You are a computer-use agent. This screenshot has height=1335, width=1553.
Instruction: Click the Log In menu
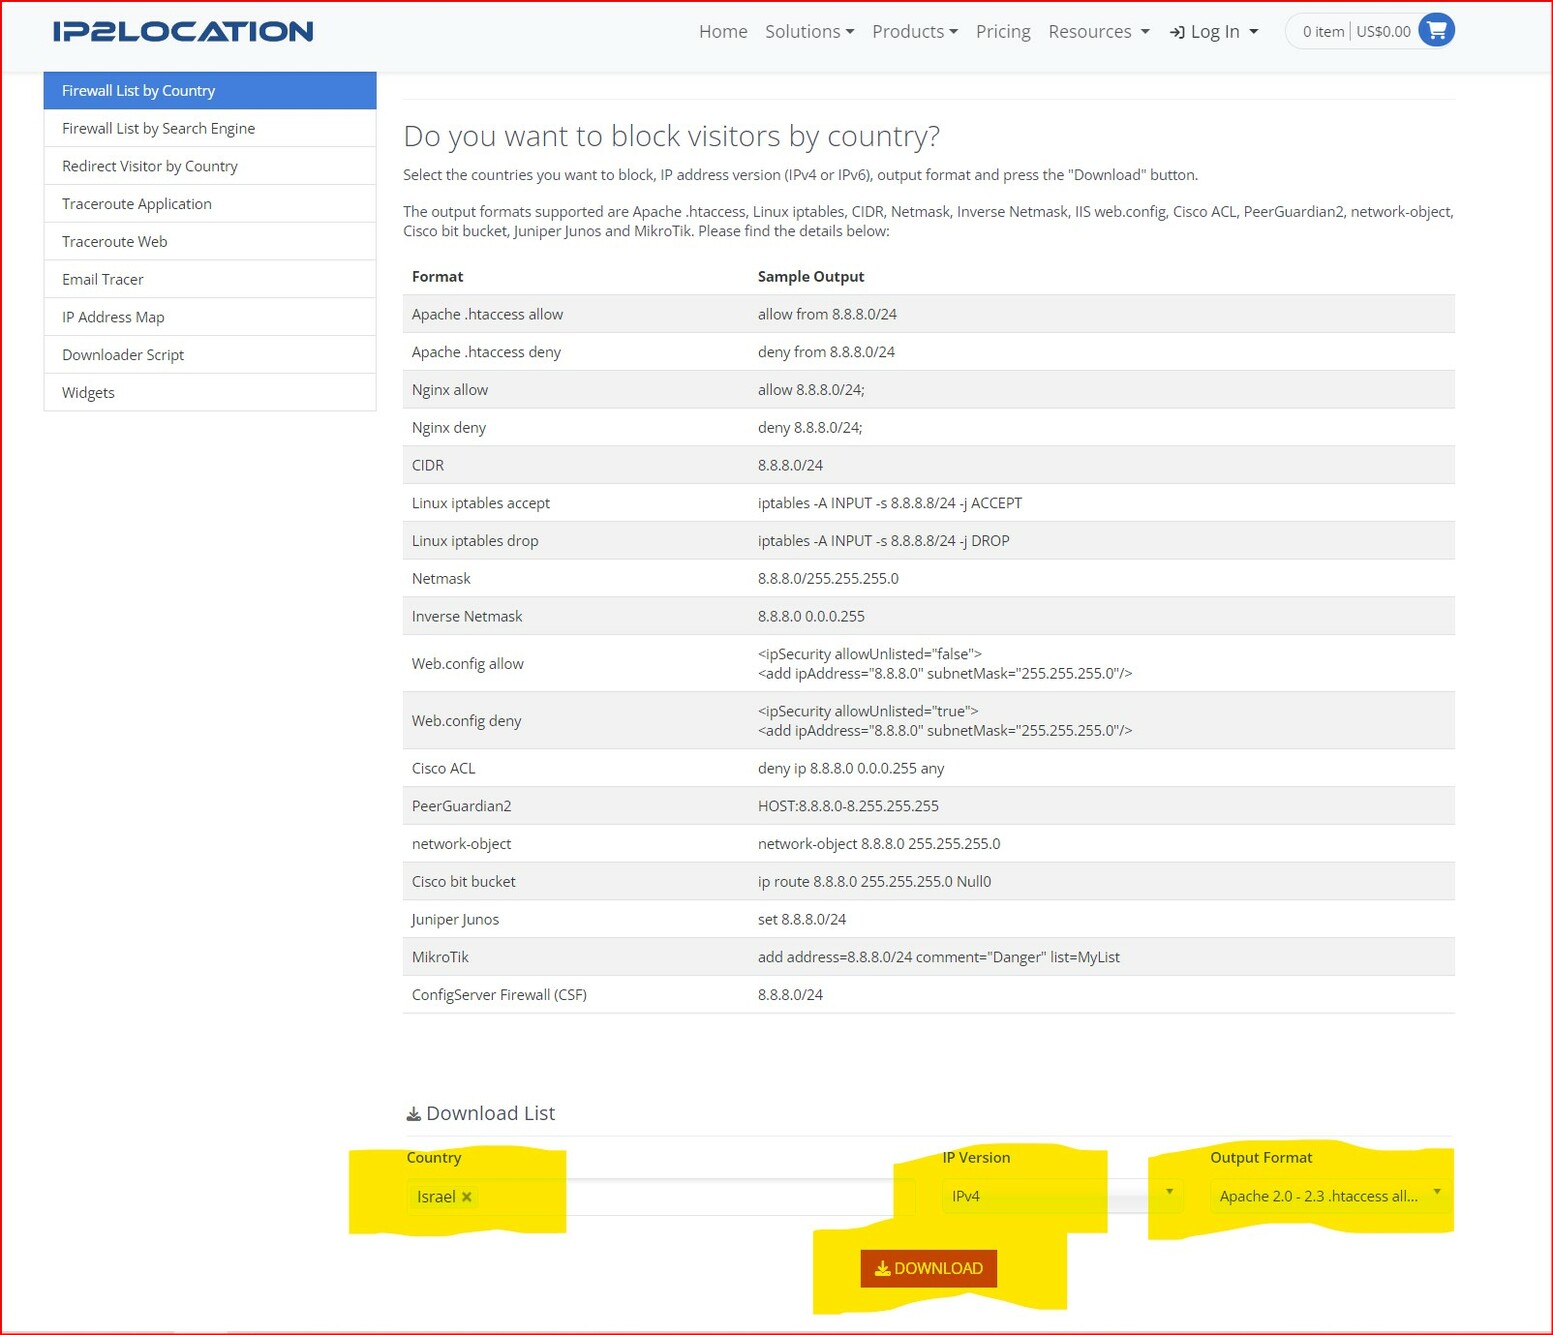click(1214, 32)
